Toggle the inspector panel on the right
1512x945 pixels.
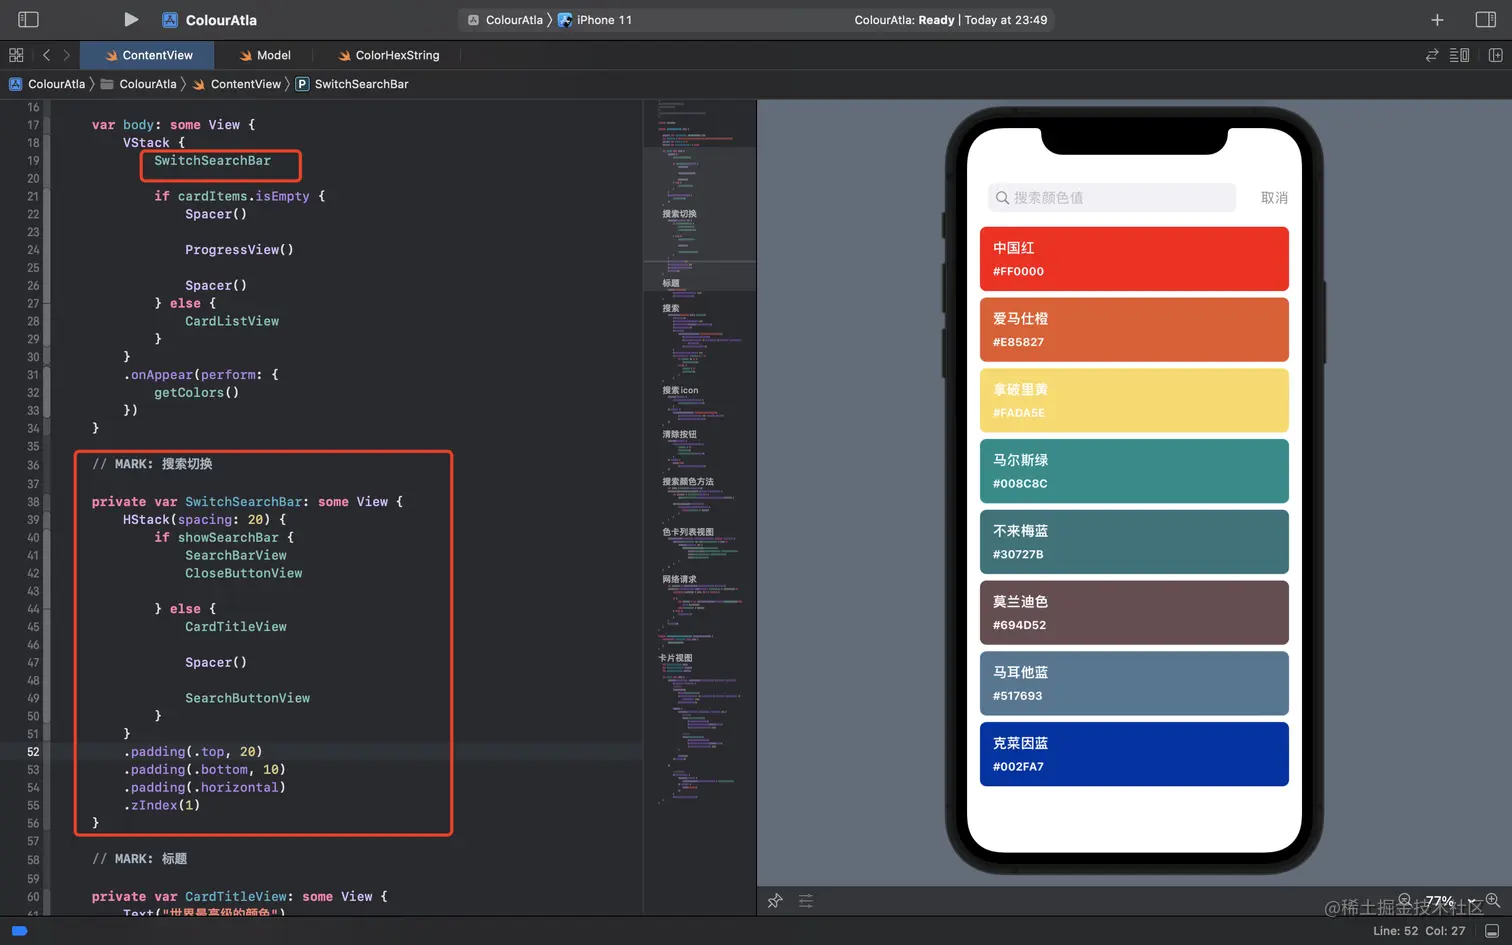click(x=1485, y=19)
